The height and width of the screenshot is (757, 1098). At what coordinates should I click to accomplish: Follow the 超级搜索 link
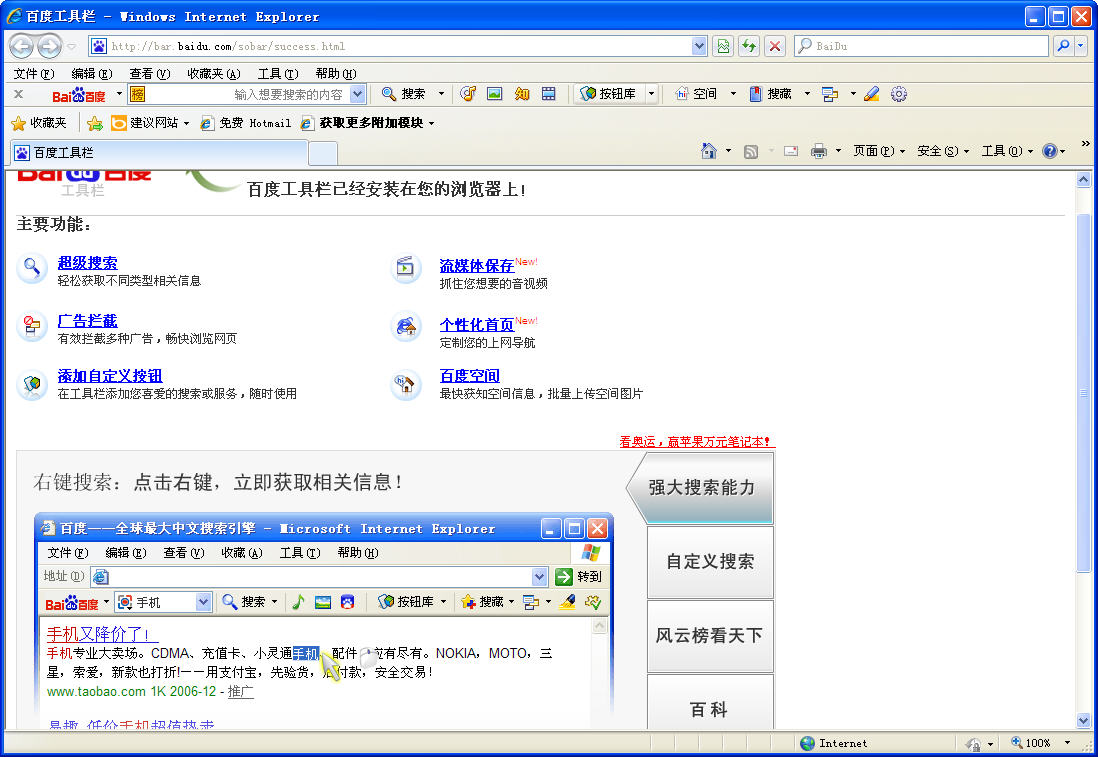coord(88,263)
